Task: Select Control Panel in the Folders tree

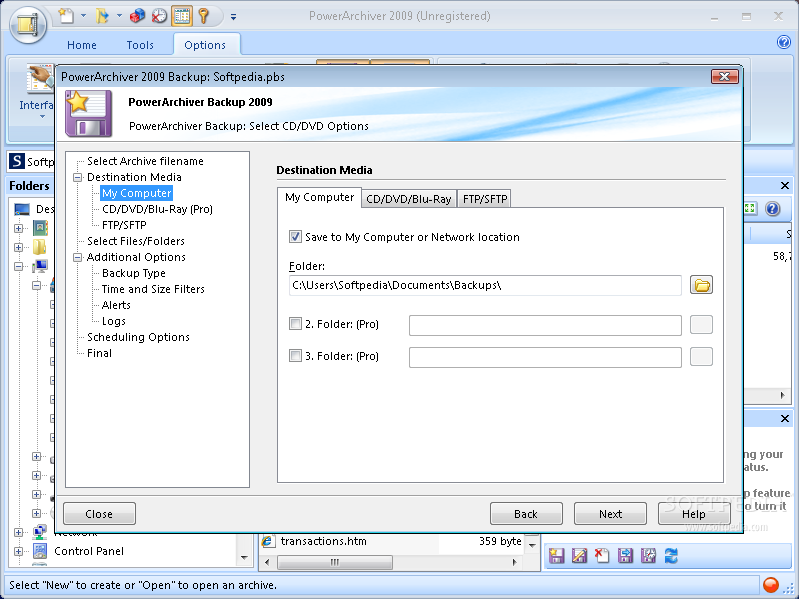Action: pos(89,551)
